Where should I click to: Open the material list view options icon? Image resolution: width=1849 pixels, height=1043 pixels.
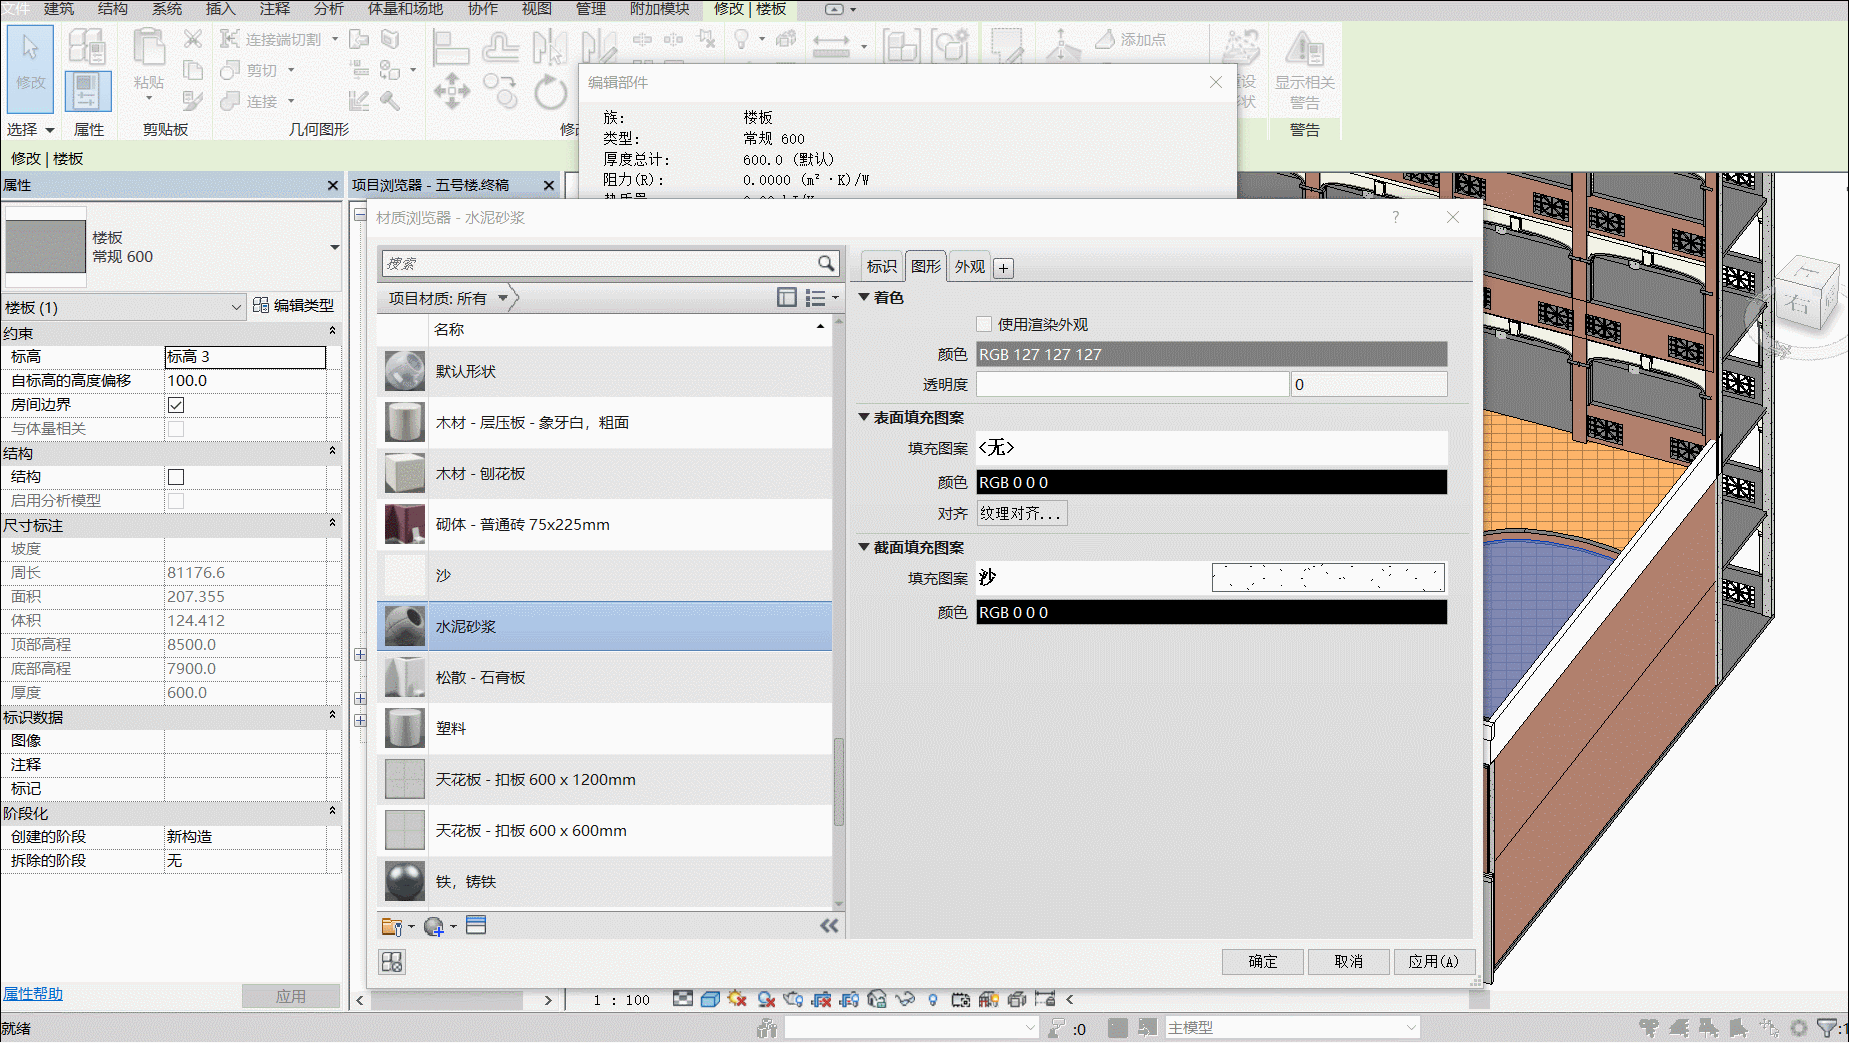coord(816,298)
